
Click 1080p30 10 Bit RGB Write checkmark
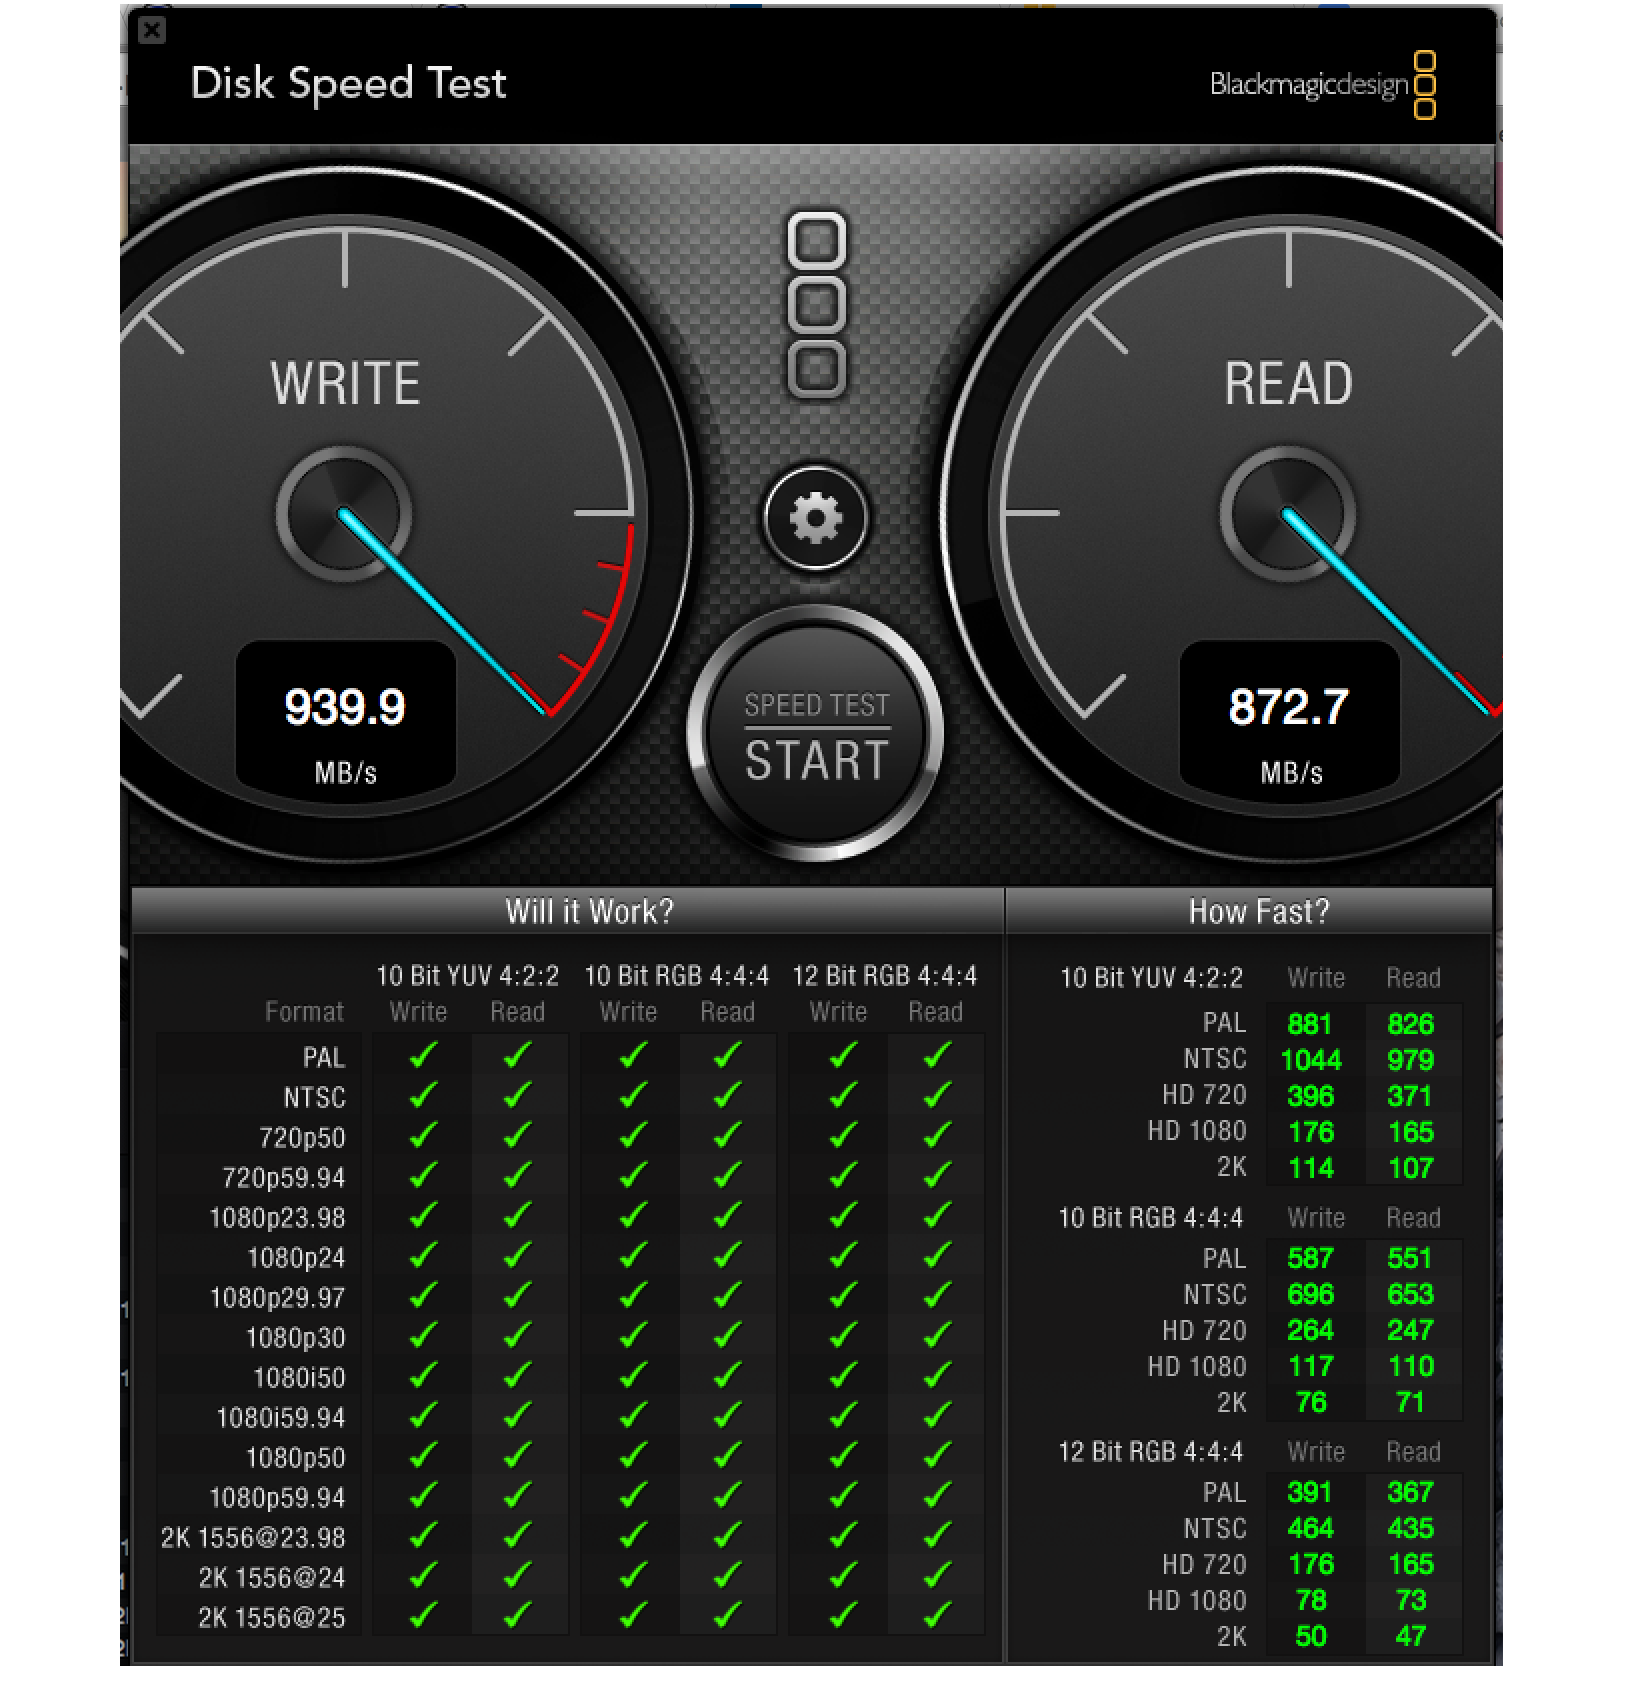pyautogui.click(x=631, y=1336)
